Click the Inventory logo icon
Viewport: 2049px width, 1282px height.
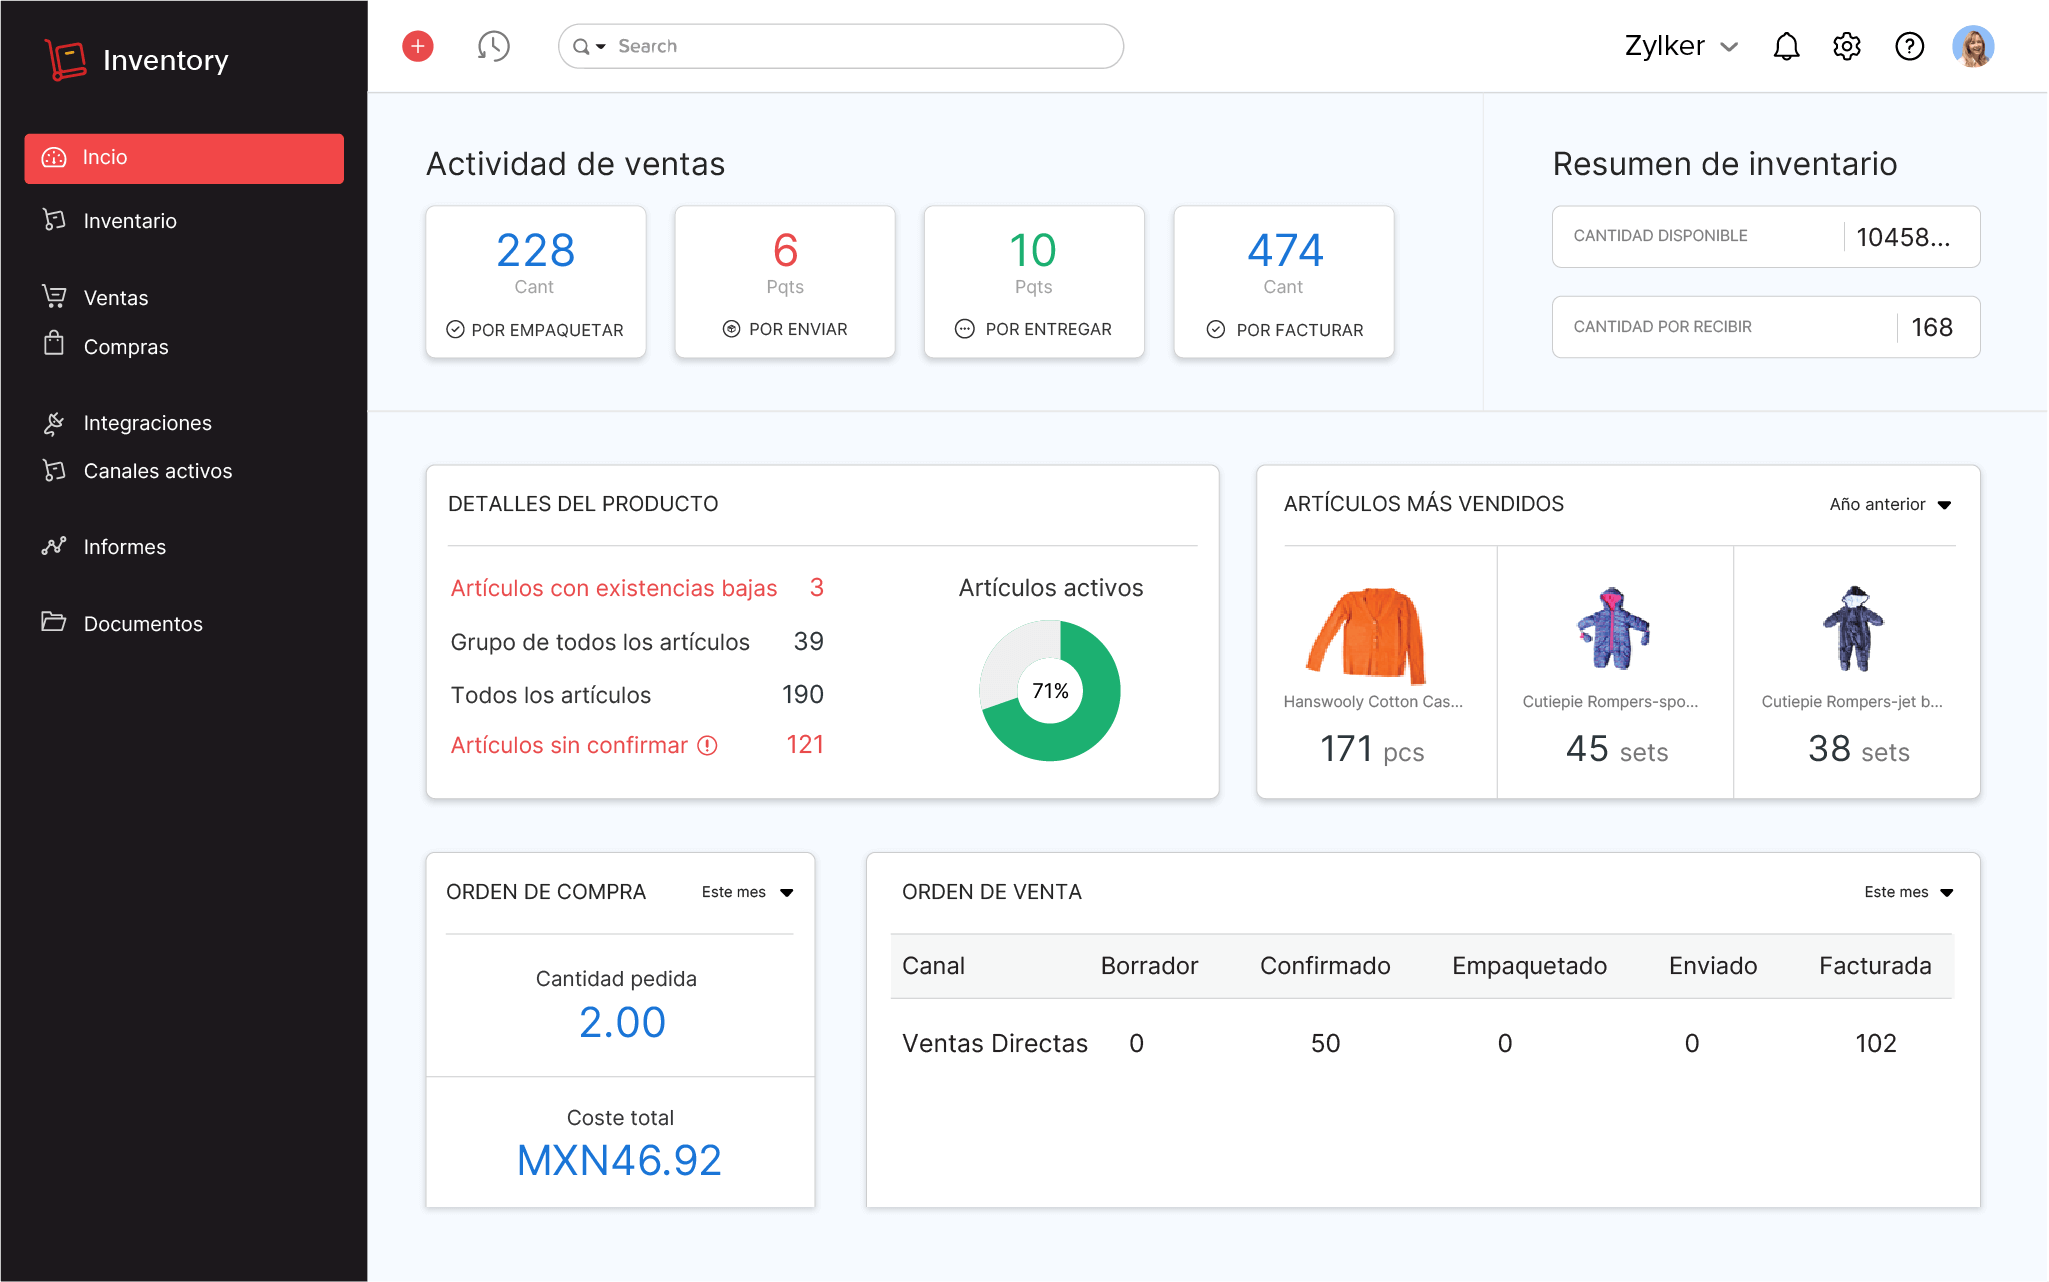tap(66, 60)
